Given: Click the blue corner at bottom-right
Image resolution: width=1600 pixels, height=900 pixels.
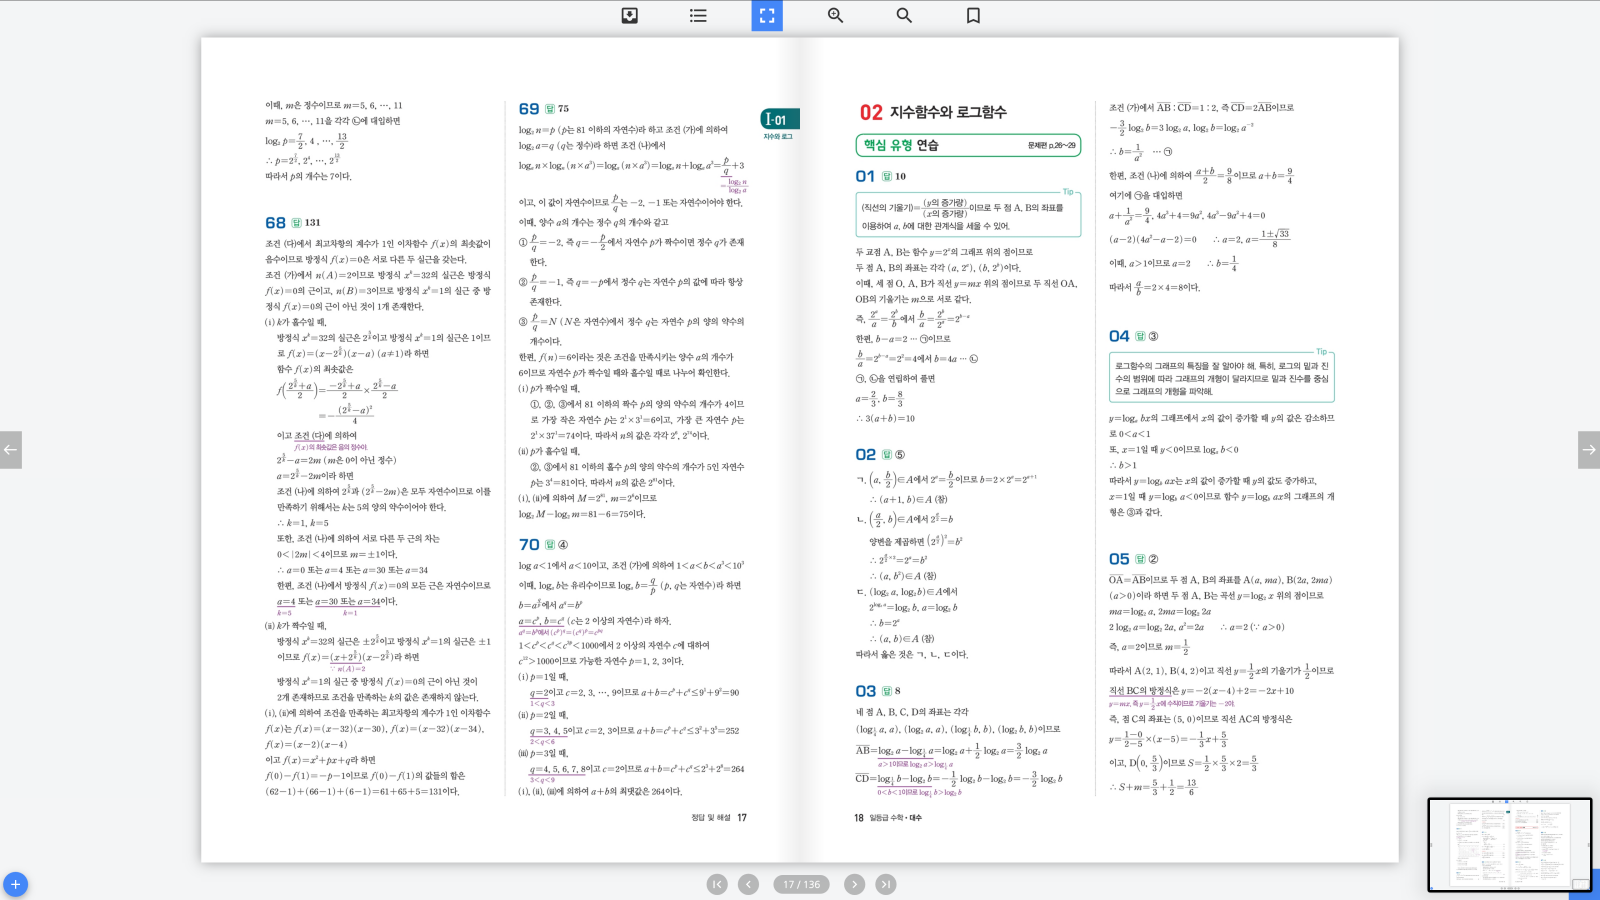Looking at the screenshot, I should 1586,886.
